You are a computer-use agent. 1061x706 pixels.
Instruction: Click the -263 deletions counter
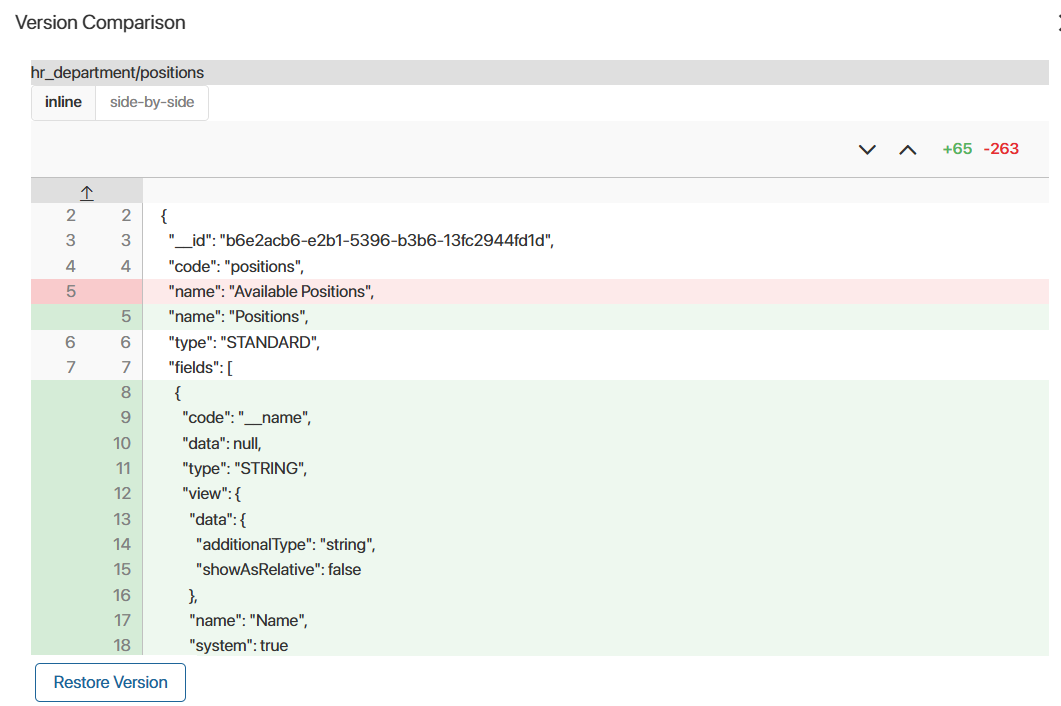tap(1000, 149)
